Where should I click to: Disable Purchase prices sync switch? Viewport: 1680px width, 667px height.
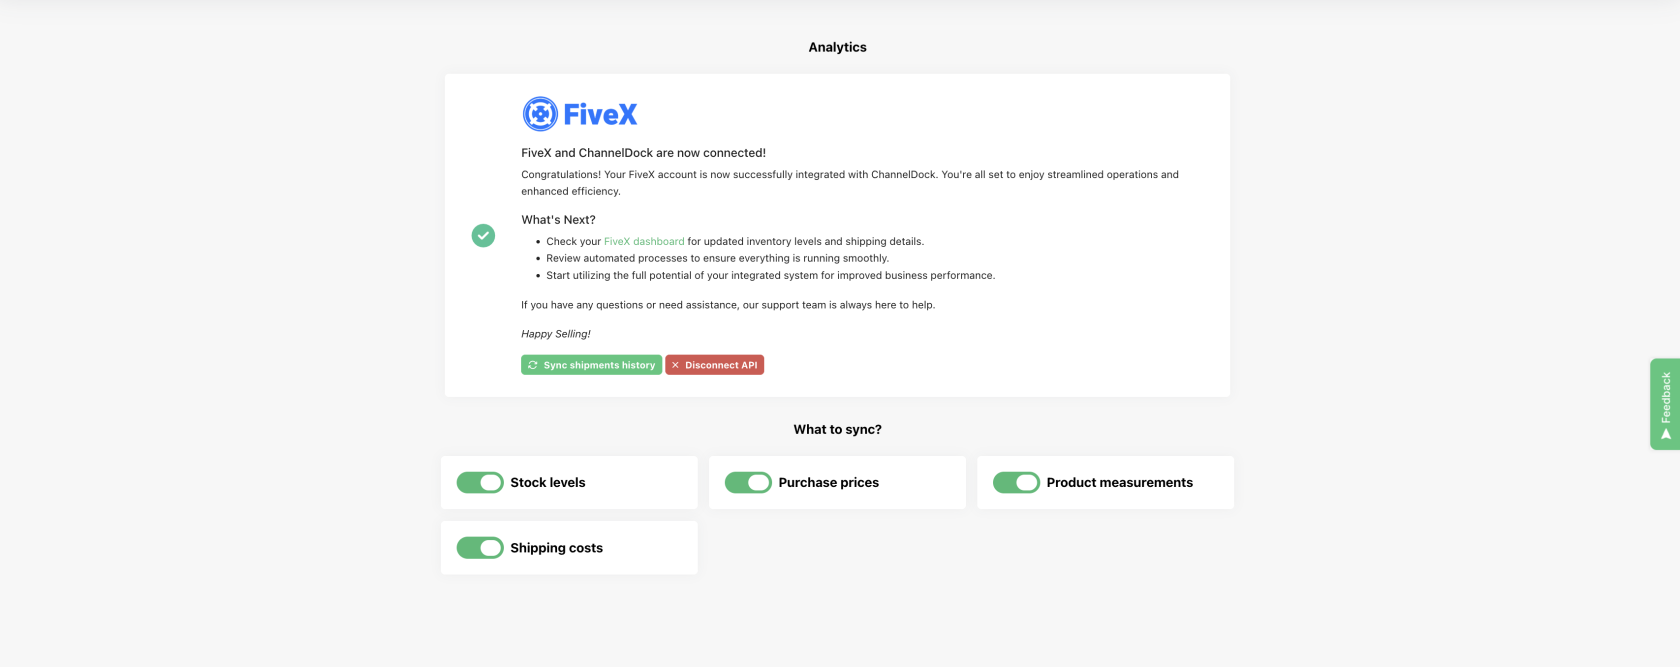[748, 483]
